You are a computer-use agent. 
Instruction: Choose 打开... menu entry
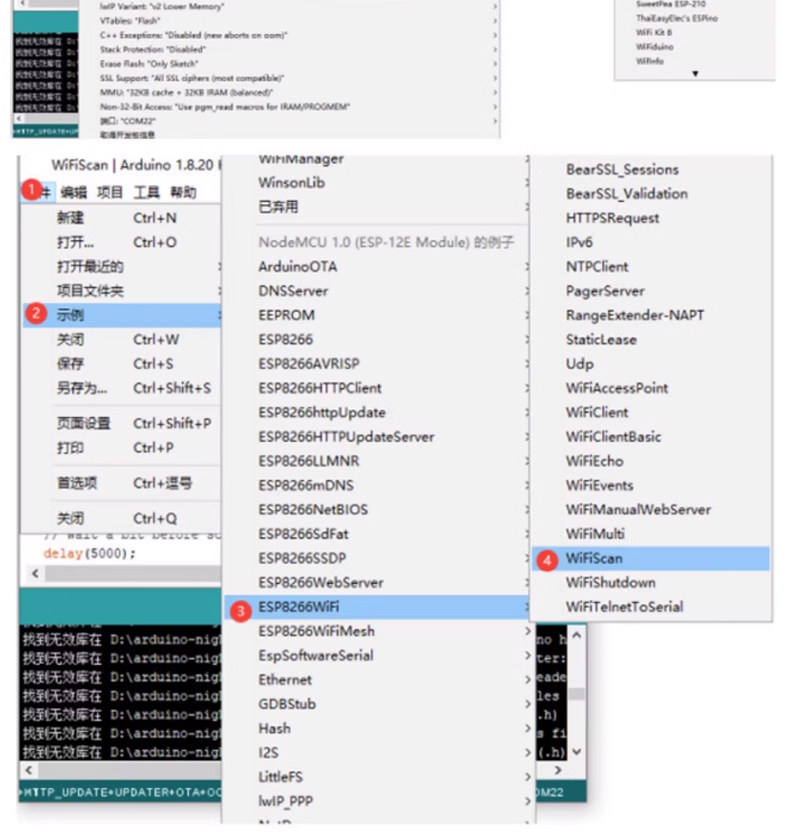122,242
